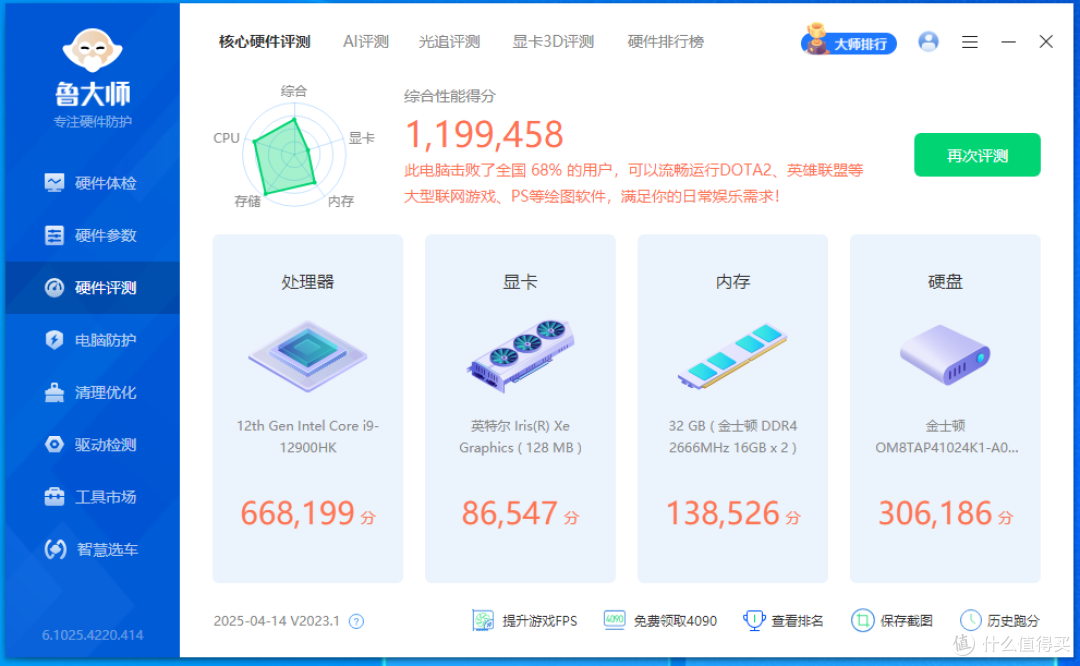Open 清理优化 in the sidebar

[92, 393]
